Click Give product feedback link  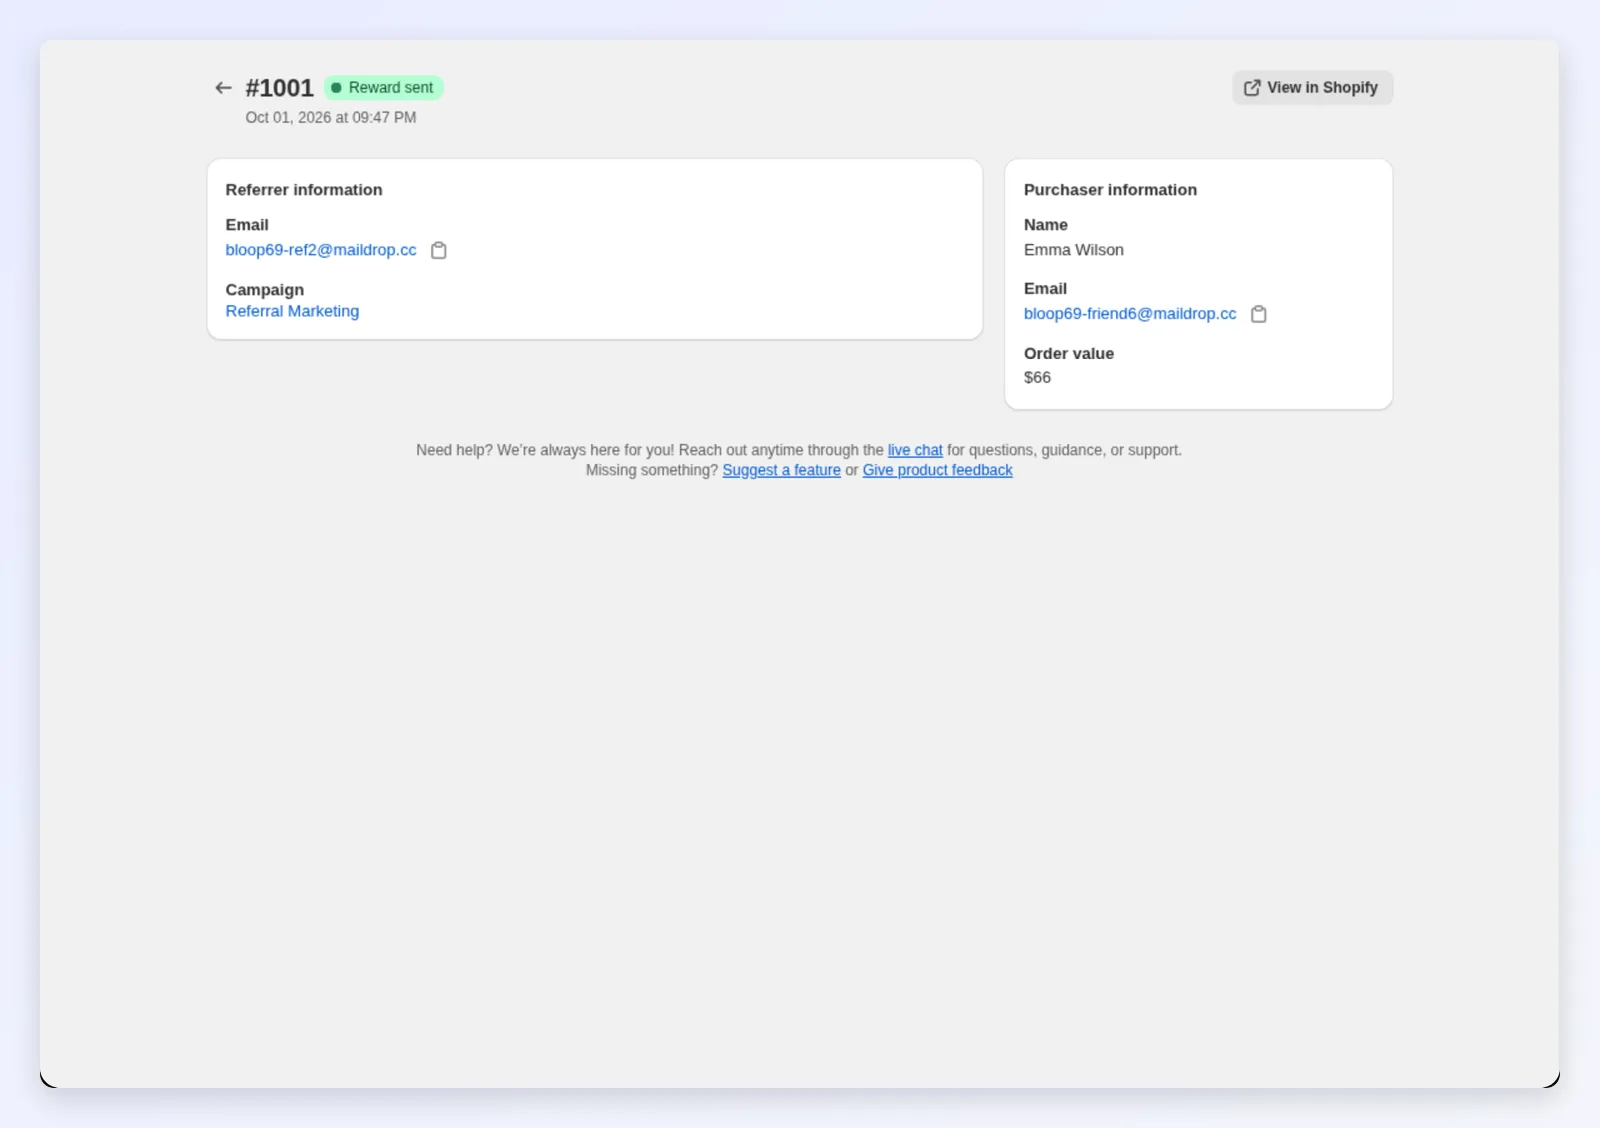click(937, 470)
